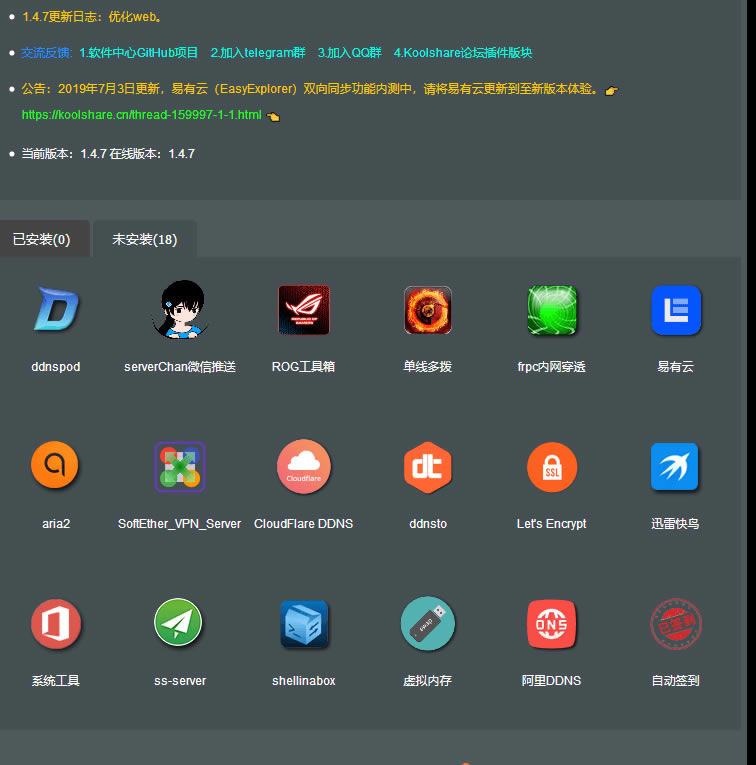Click the 阿里DDNS plugin label
This screenshot has height=765, width=756.
point(551,681)
